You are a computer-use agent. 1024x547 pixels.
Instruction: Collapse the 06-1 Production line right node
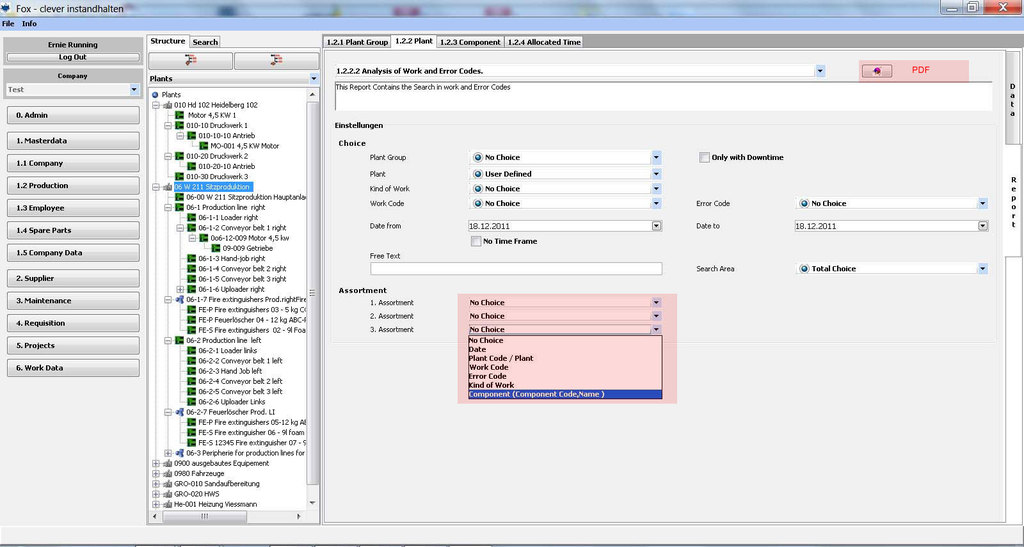point(168,206)
